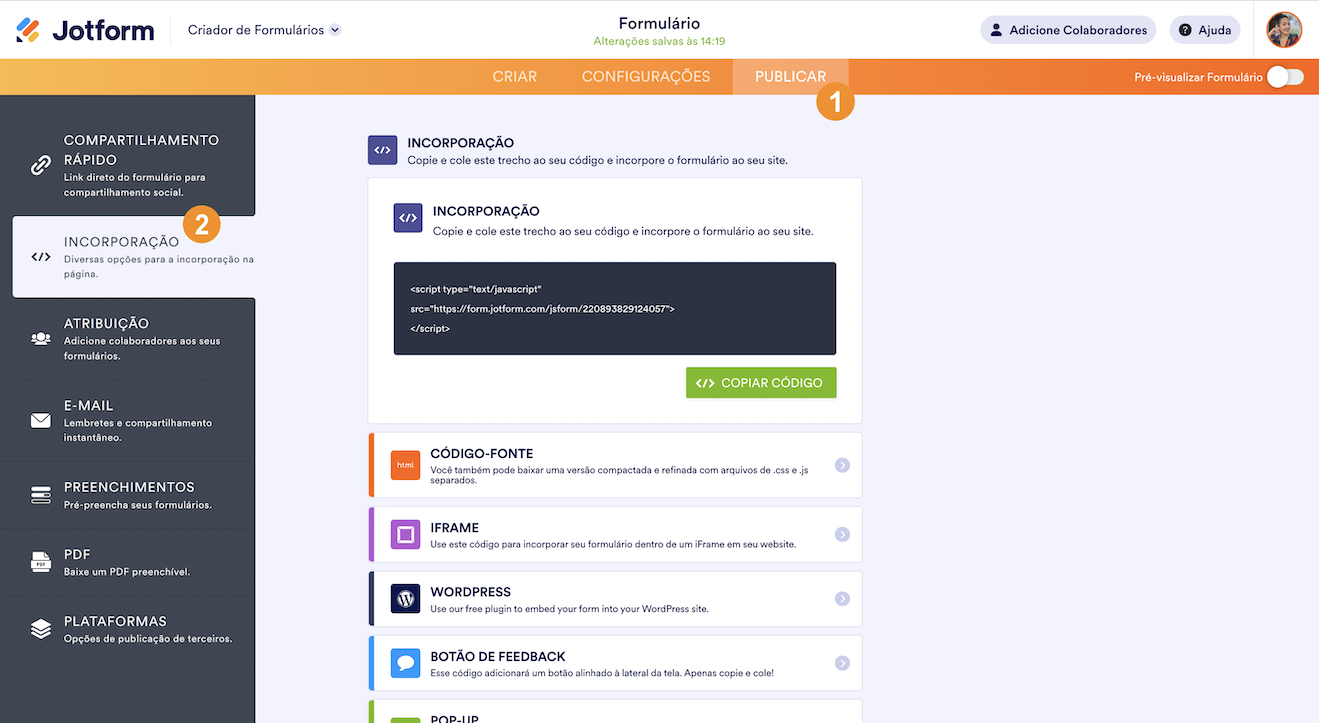
Task: Click the orange html Código-Fonte icon
Action: [406, 465]
